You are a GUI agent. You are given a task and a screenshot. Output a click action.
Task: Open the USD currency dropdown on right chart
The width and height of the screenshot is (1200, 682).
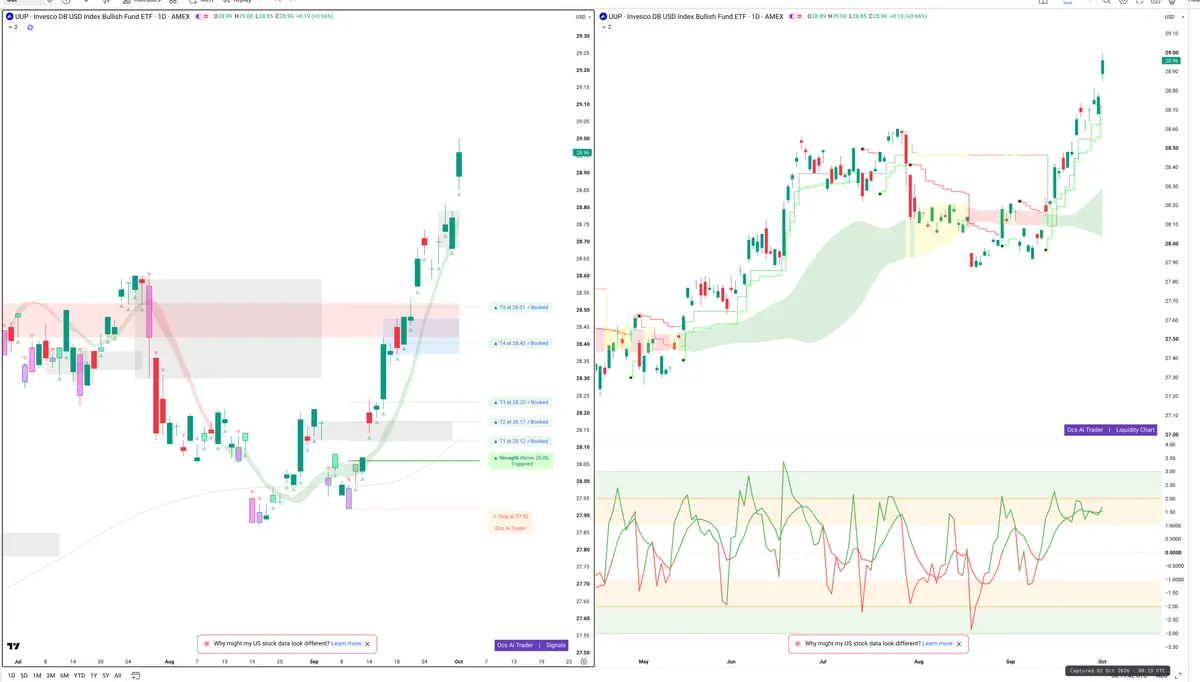coord(1173,17)
